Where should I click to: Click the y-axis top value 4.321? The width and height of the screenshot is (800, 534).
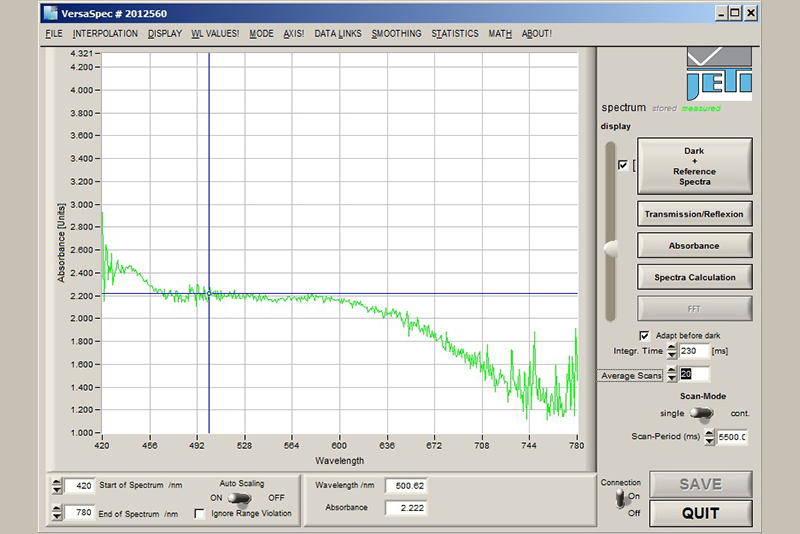(x=82, y=54)
